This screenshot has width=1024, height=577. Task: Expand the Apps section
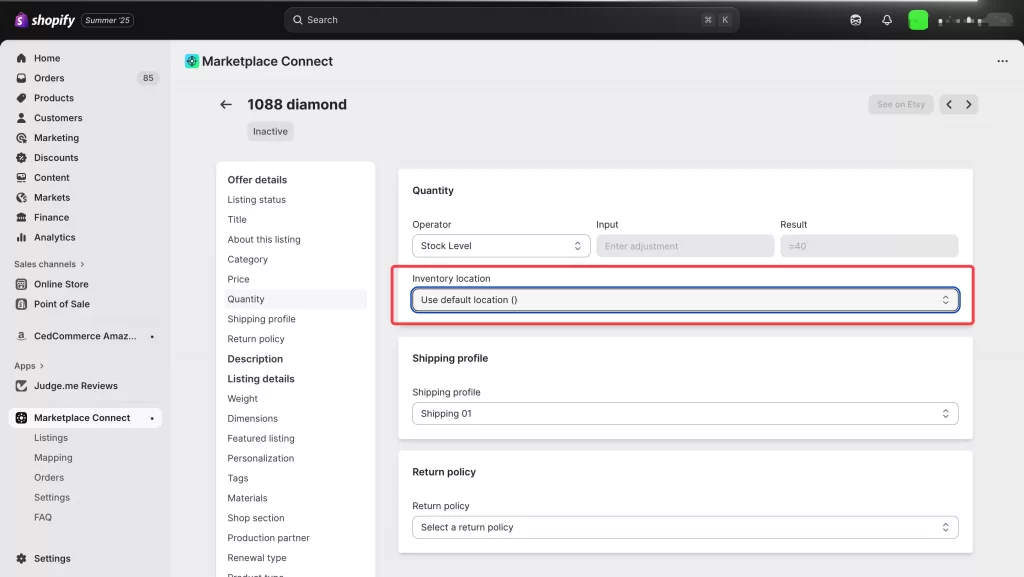29,366
